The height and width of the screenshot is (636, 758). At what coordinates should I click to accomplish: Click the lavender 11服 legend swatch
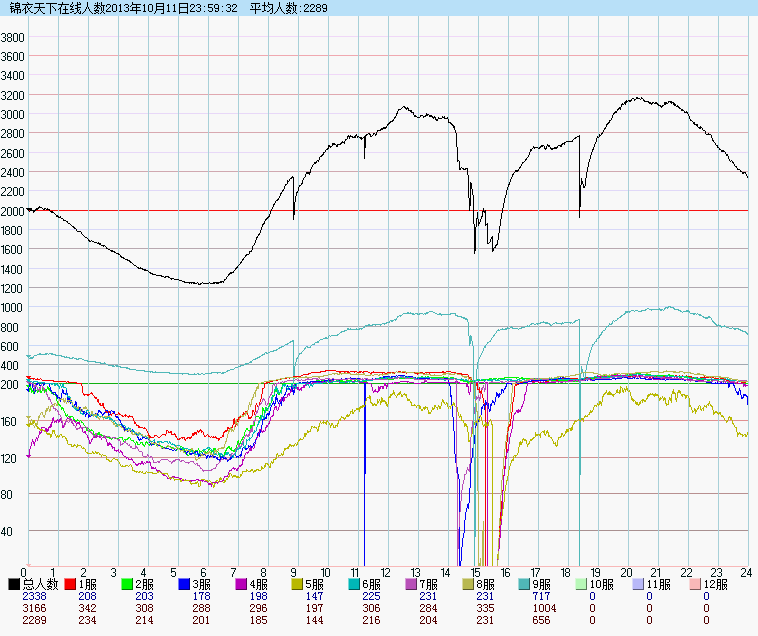coord(639,584)
